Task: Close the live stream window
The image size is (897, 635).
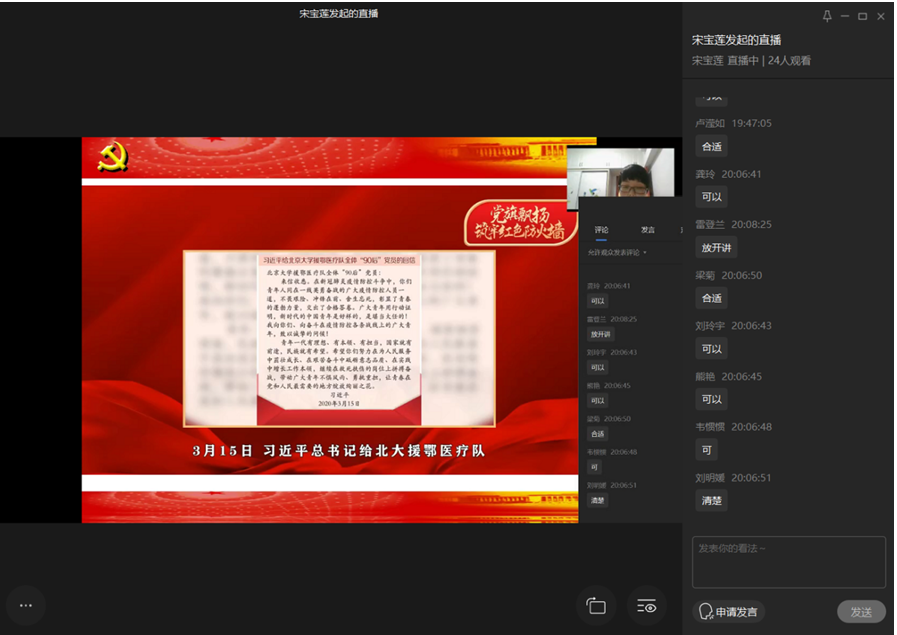Action: point(881,16)
